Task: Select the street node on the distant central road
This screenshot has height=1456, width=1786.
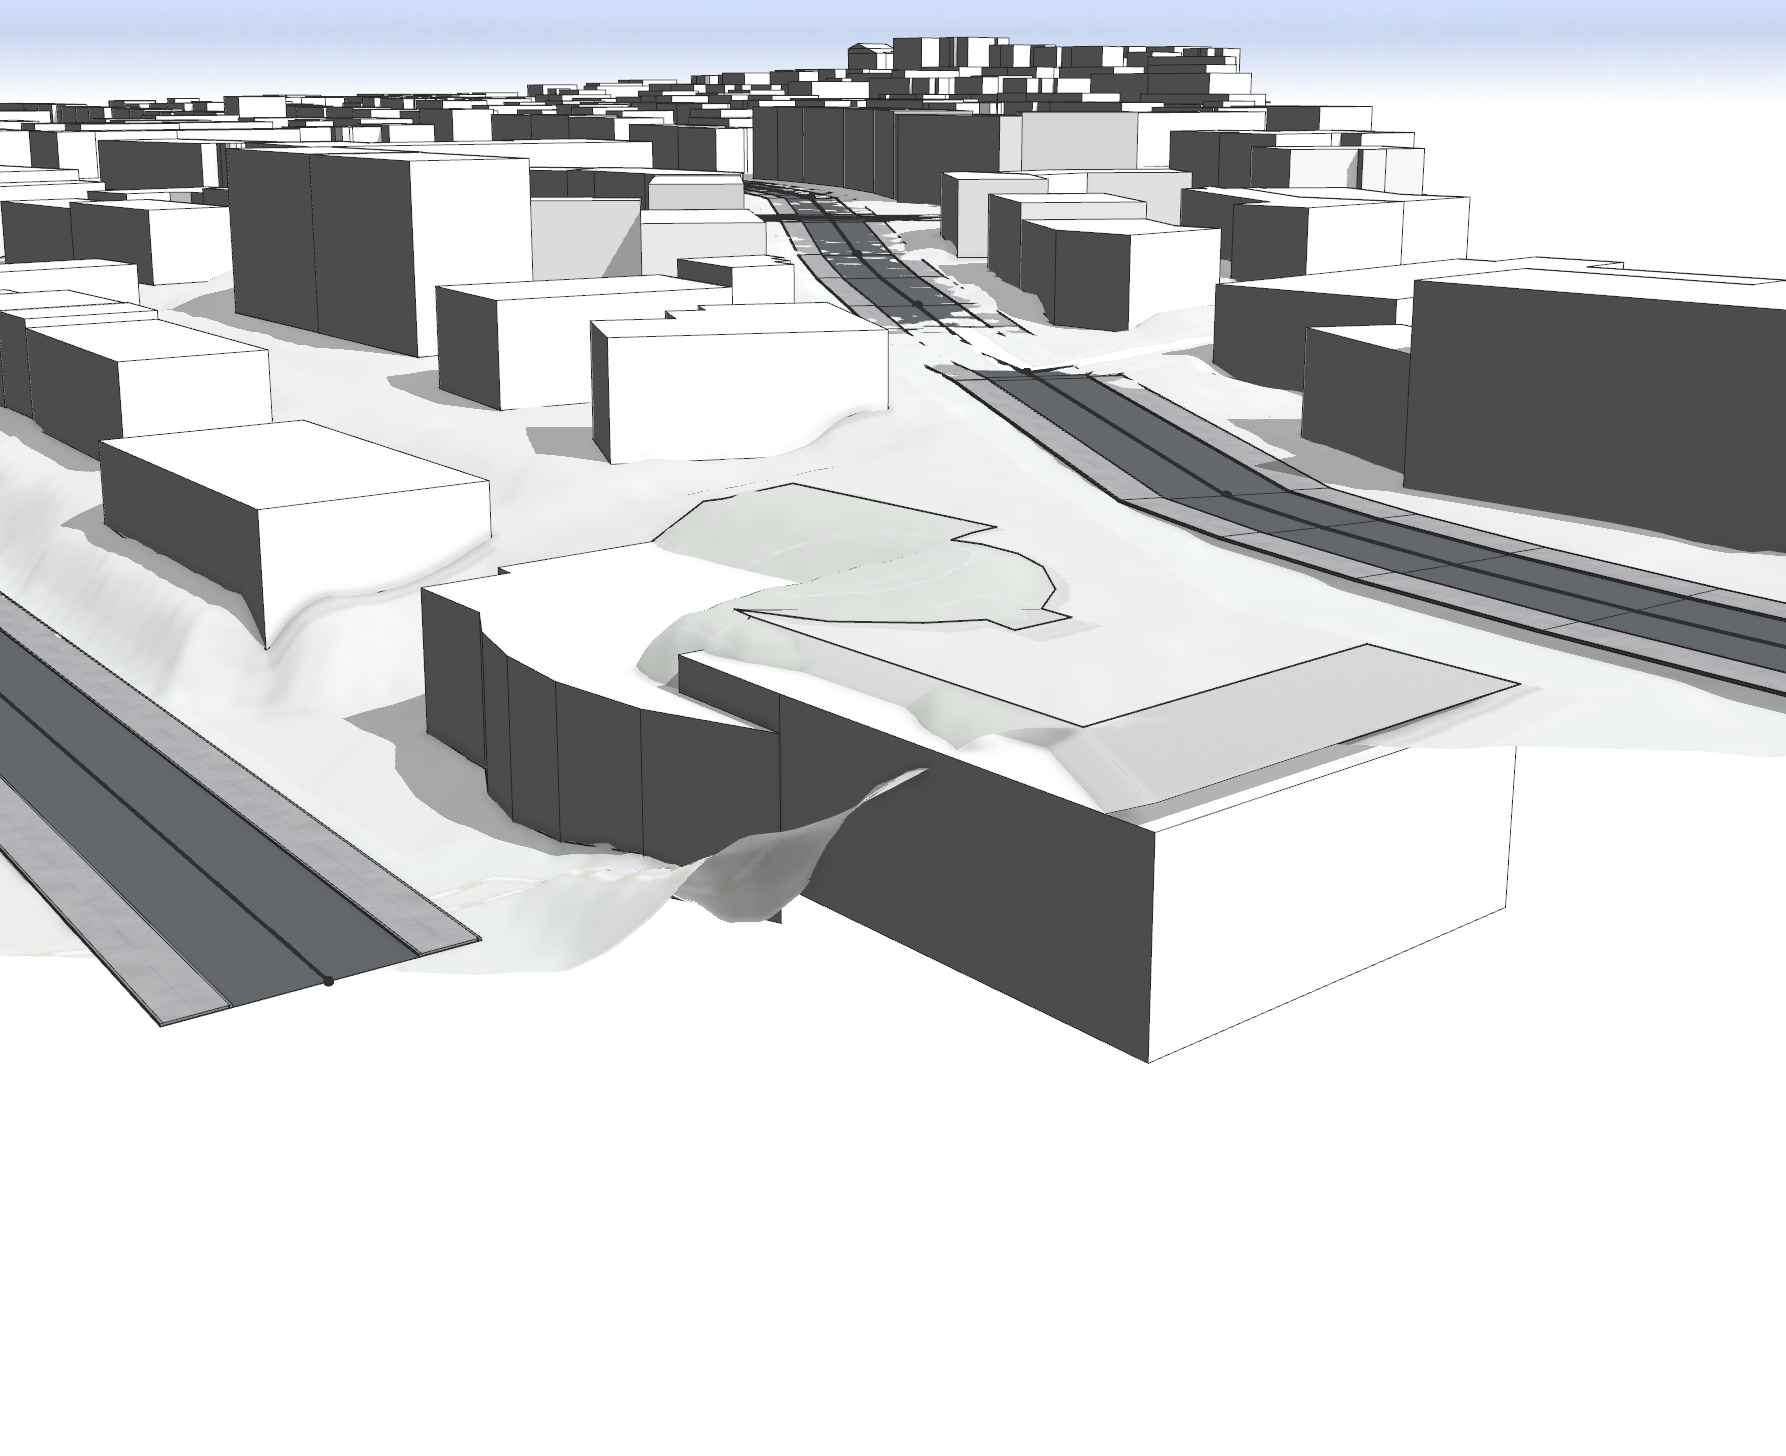Action: [919, 303]
